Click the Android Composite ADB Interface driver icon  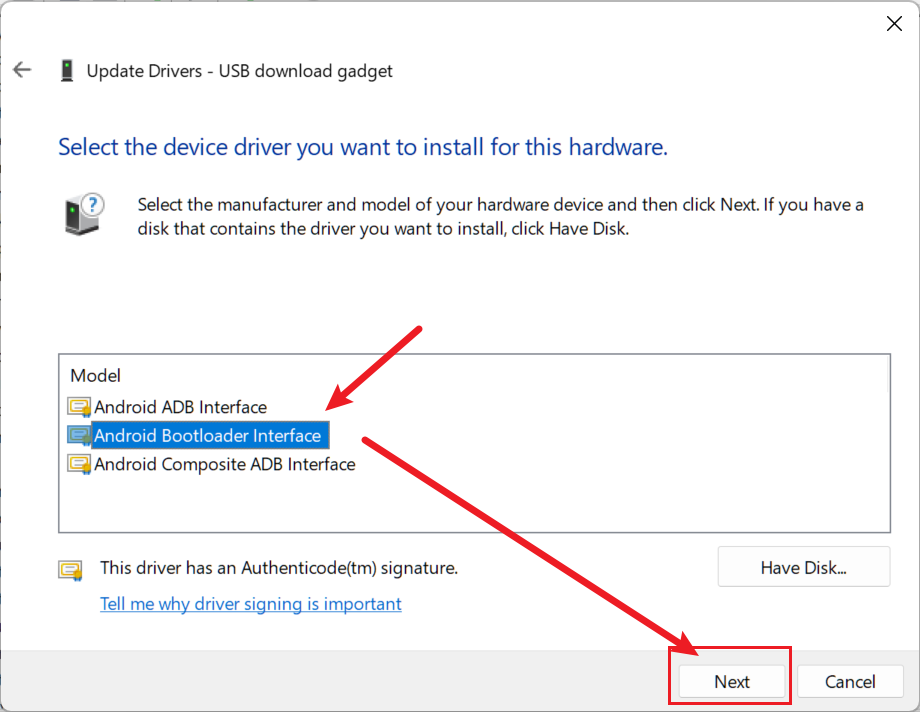(79, 464)
